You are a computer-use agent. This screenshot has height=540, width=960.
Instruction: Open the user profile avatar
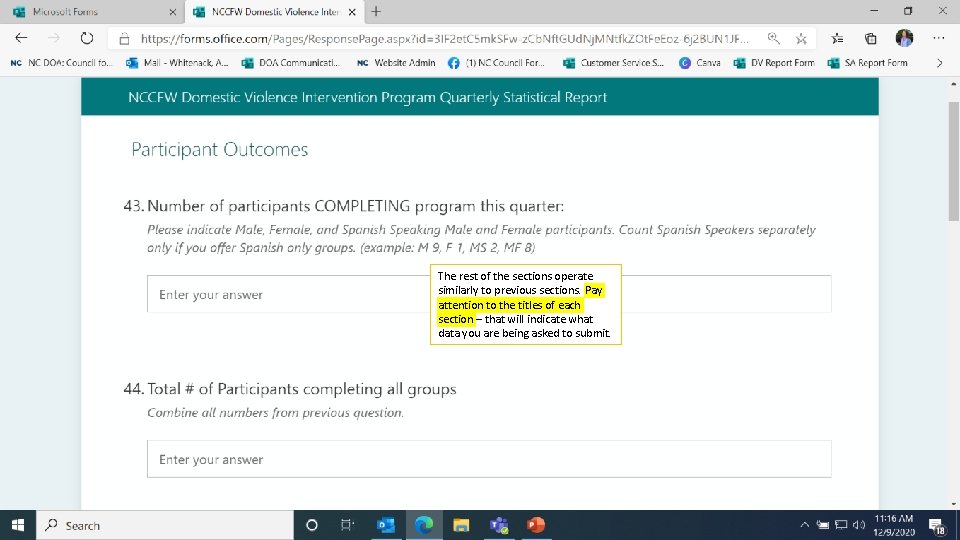[904, 38]
